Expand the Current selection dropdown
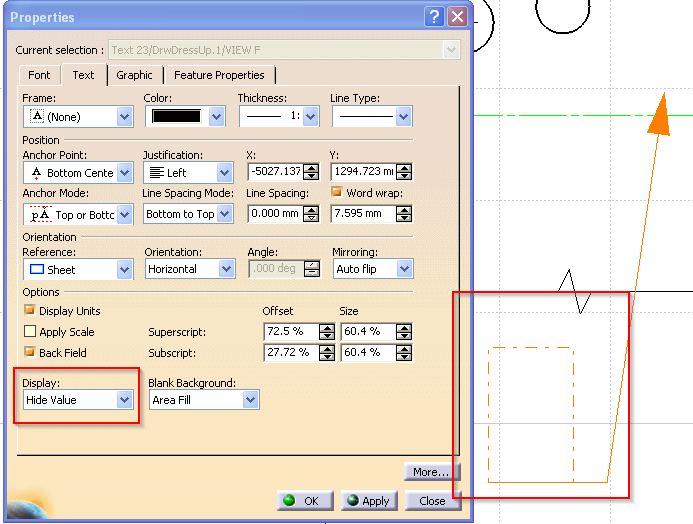 tap(451, 50)
